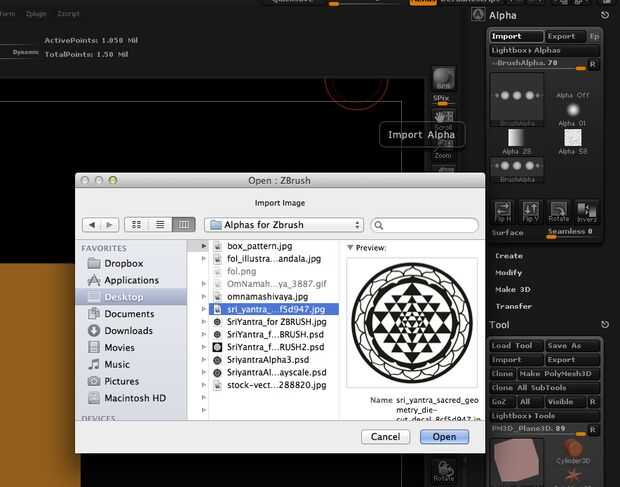Click the Scroll hand icon
620x487 pixels.
point(444,119)
